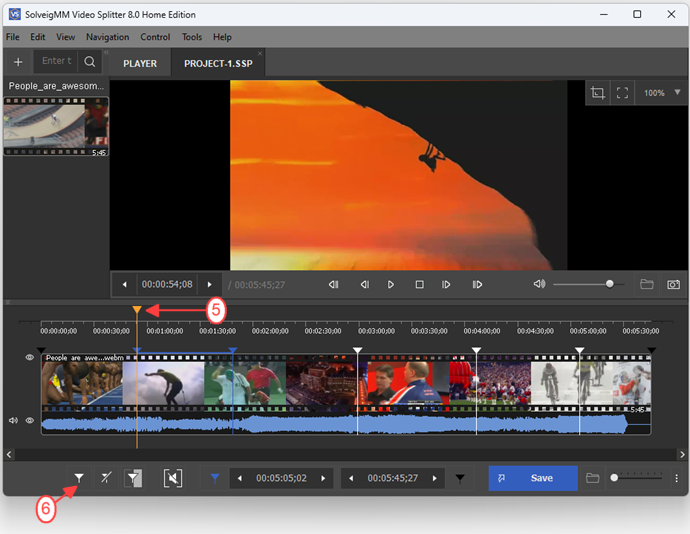Select the People_are_awesom media thumbnail
The image size is (690, 534).
pos(56,126)
